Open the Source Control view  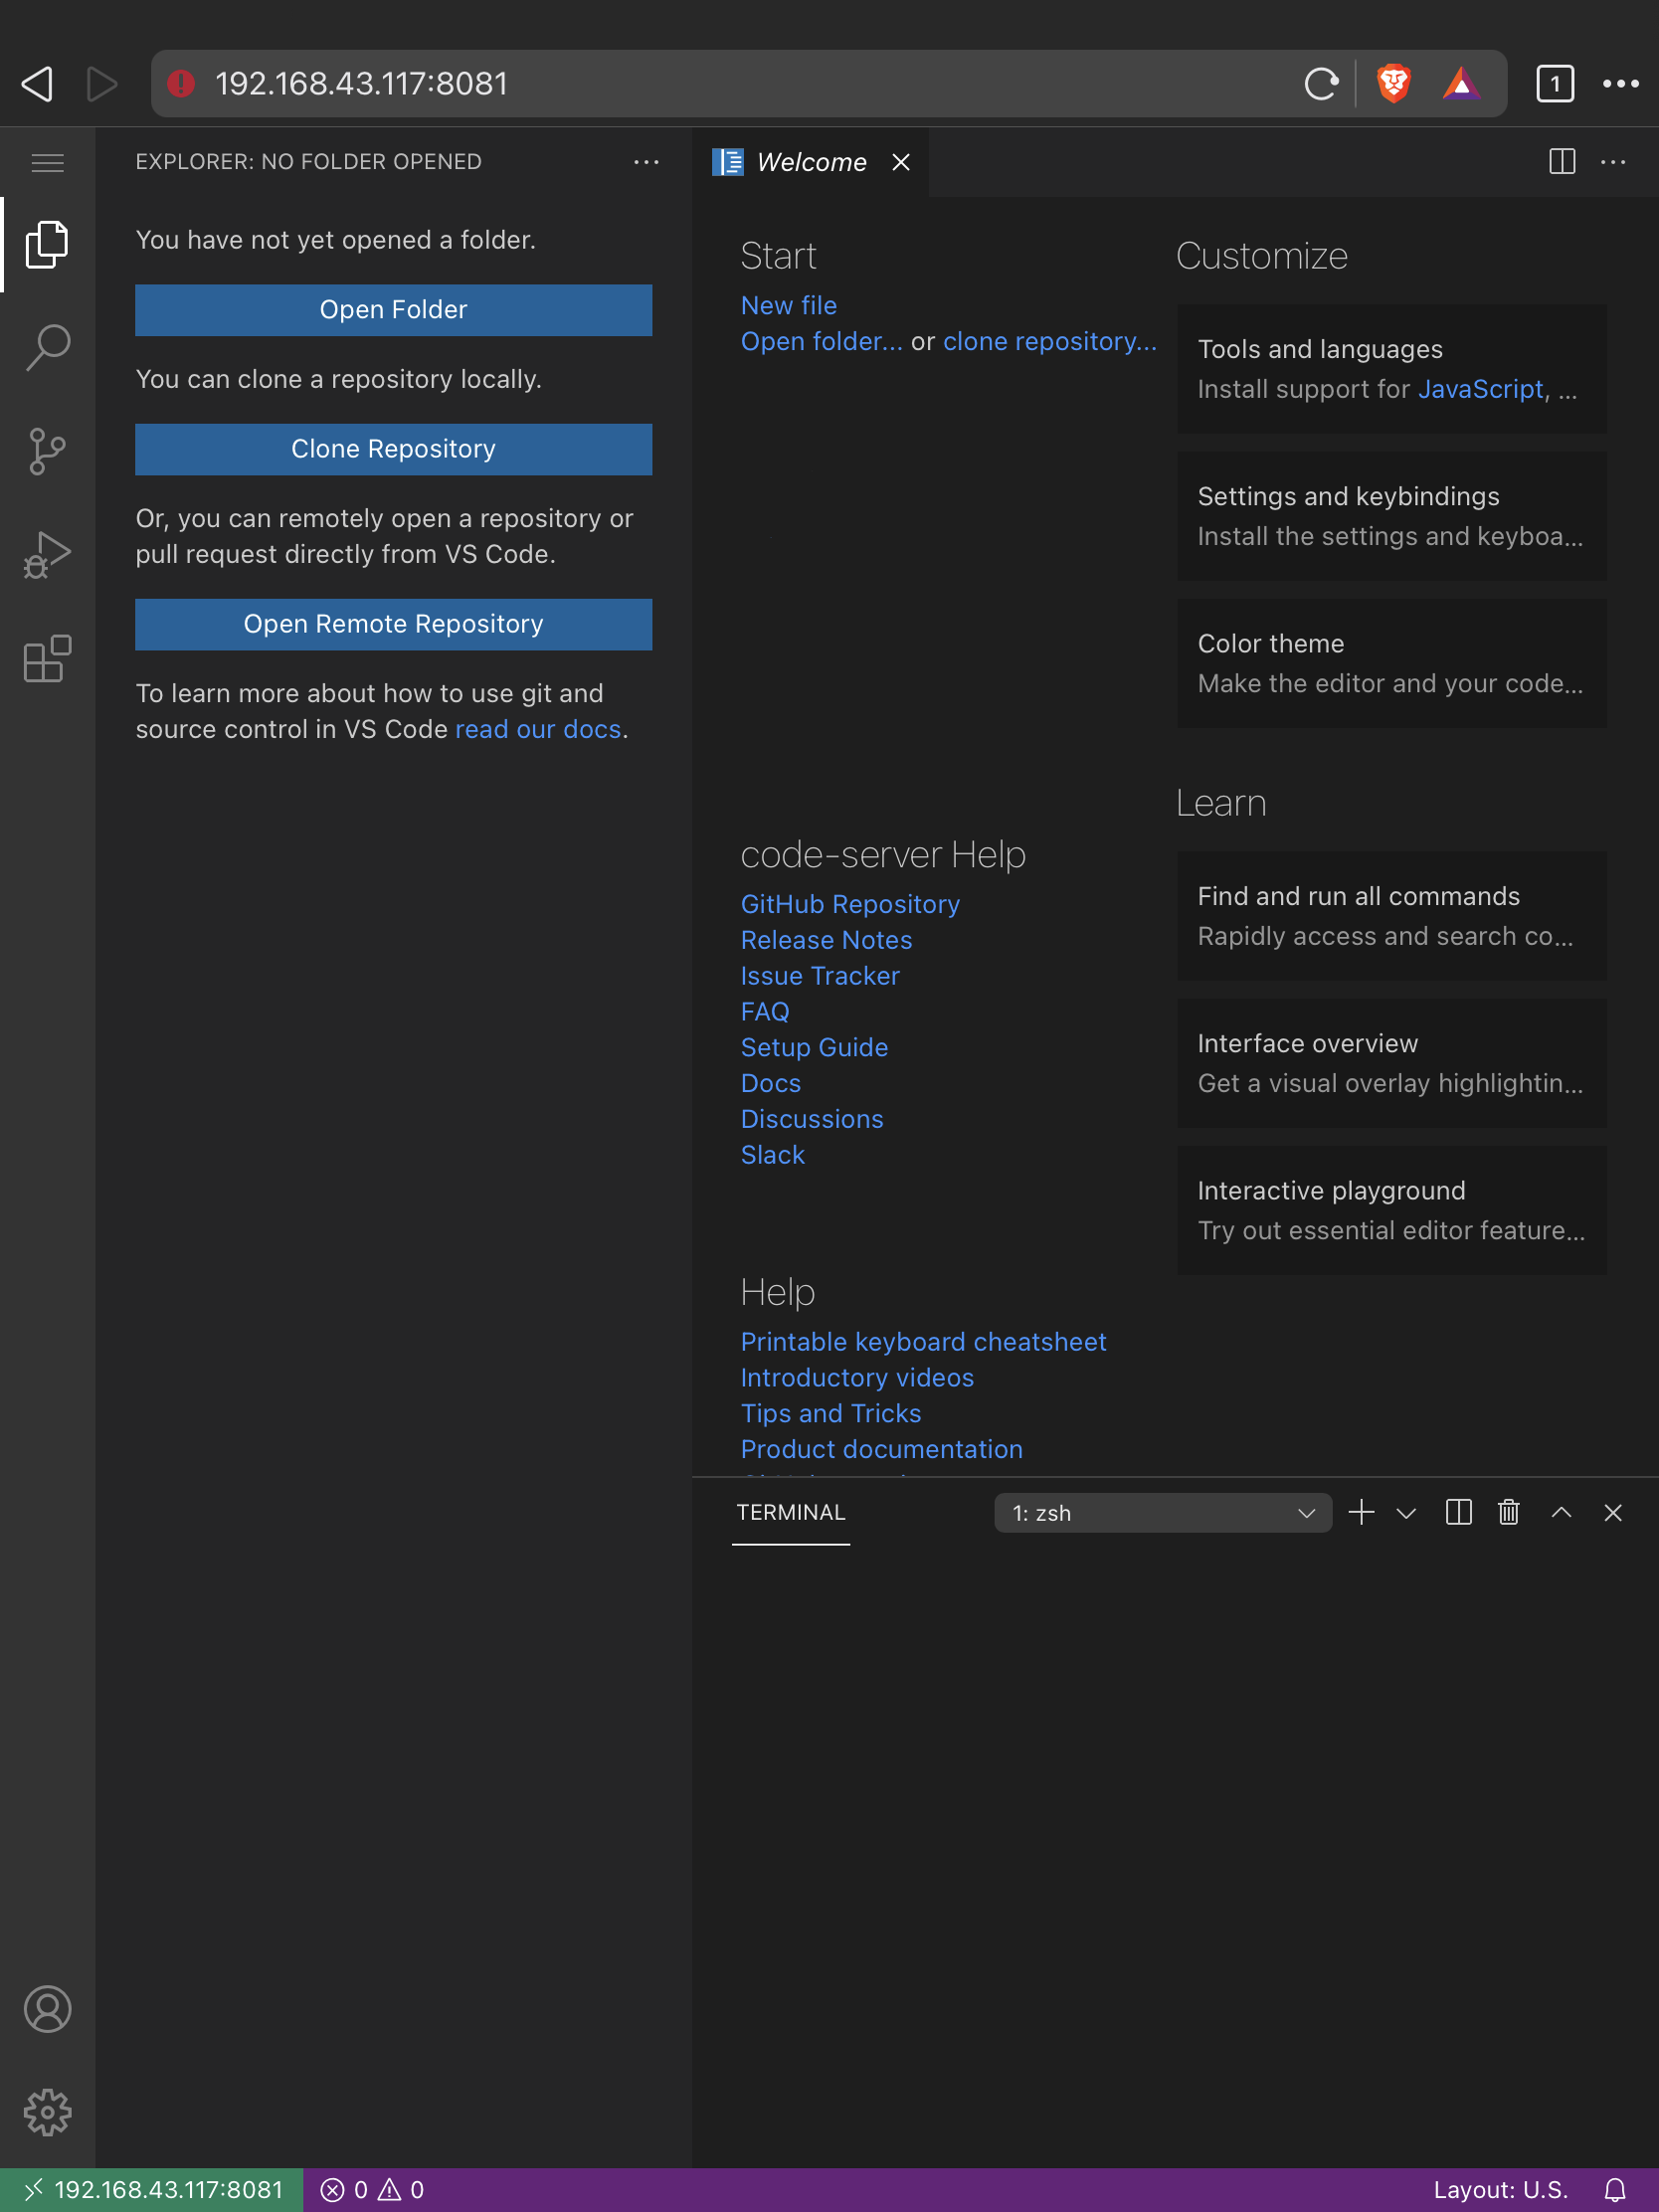point(47,451)
